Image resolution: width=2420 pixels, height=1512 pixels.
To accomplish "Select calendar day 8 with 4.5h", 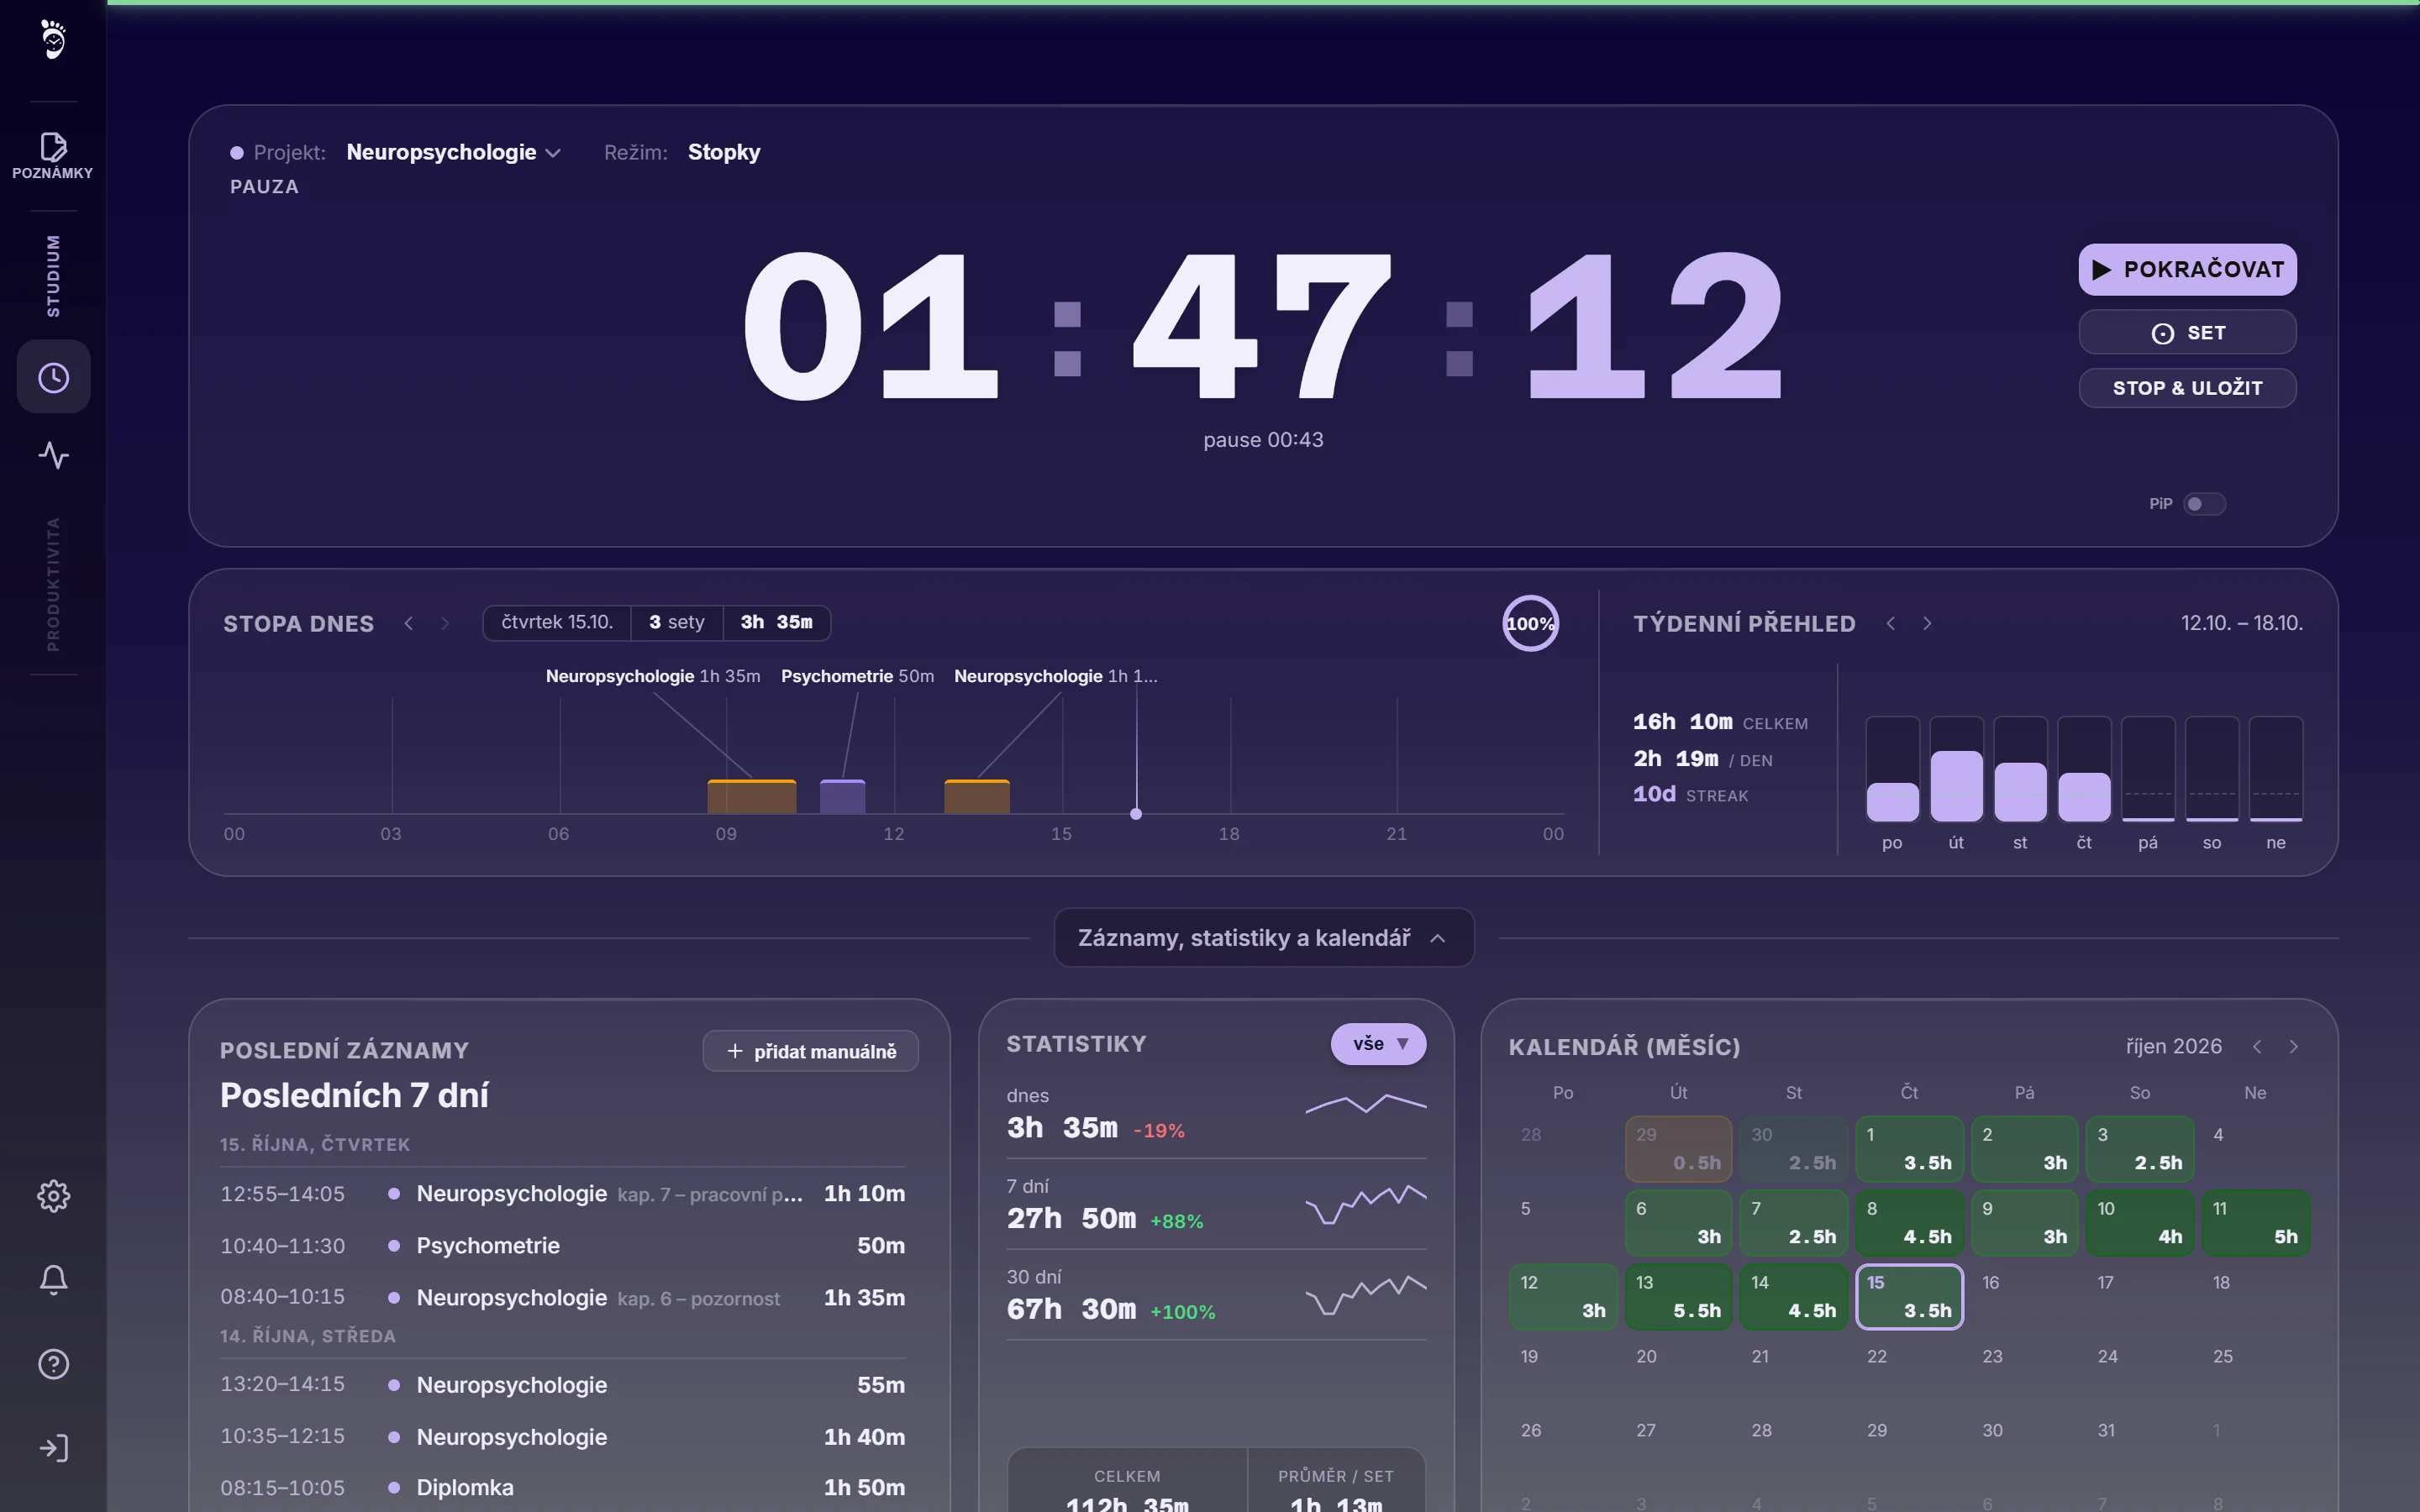I will (1909, 1223).
